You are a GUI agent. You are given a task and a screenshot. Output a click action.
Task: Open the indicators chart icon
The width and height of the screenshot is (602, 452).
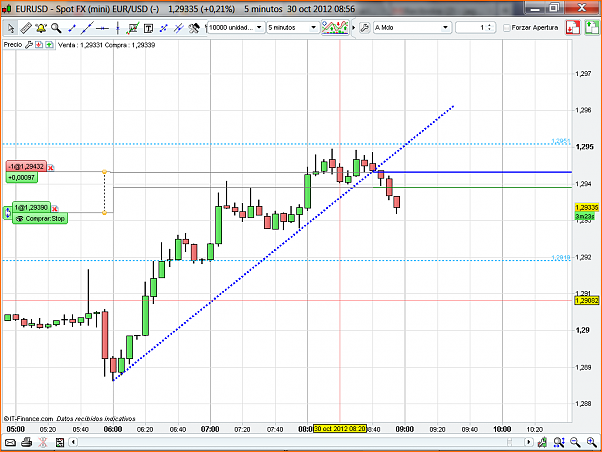(x=133, y=28)
